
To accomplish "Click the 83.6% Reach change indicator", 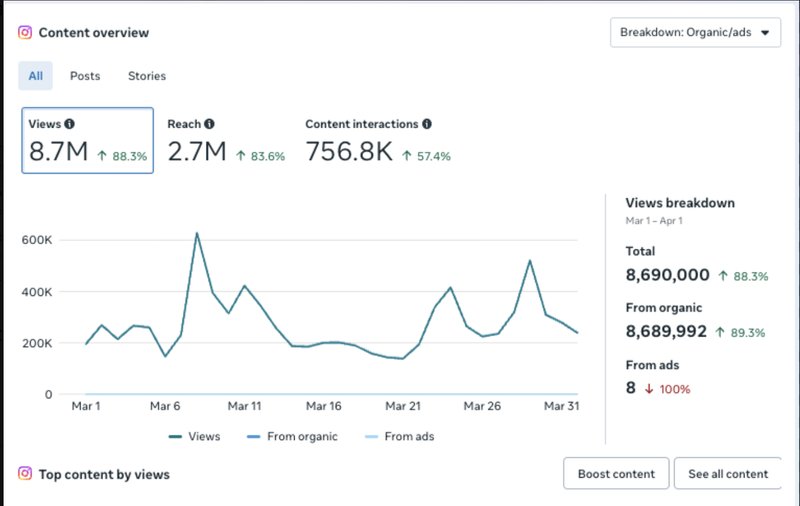I will click(x=260, y=156).
